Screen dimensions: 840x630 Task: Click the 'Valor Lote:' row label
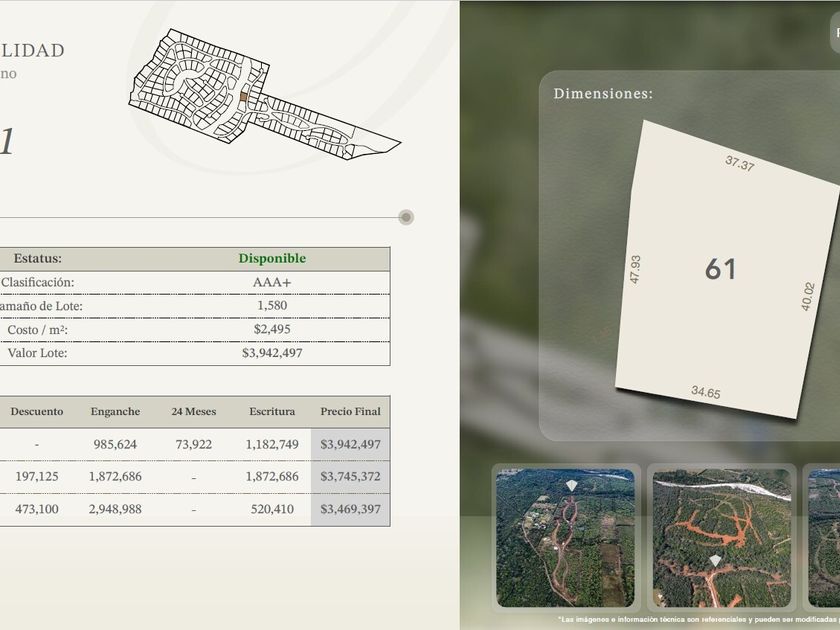point(38,353)
